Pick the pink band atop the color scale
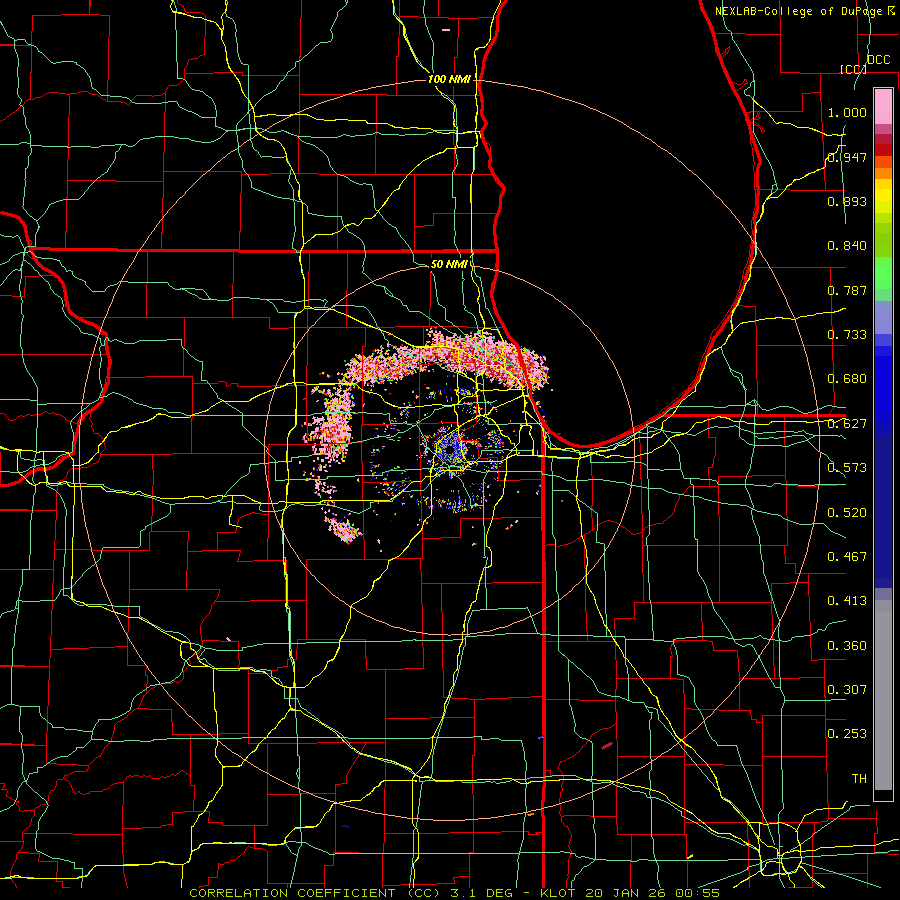Screen dimensions: 900x900 pos(883,106)
